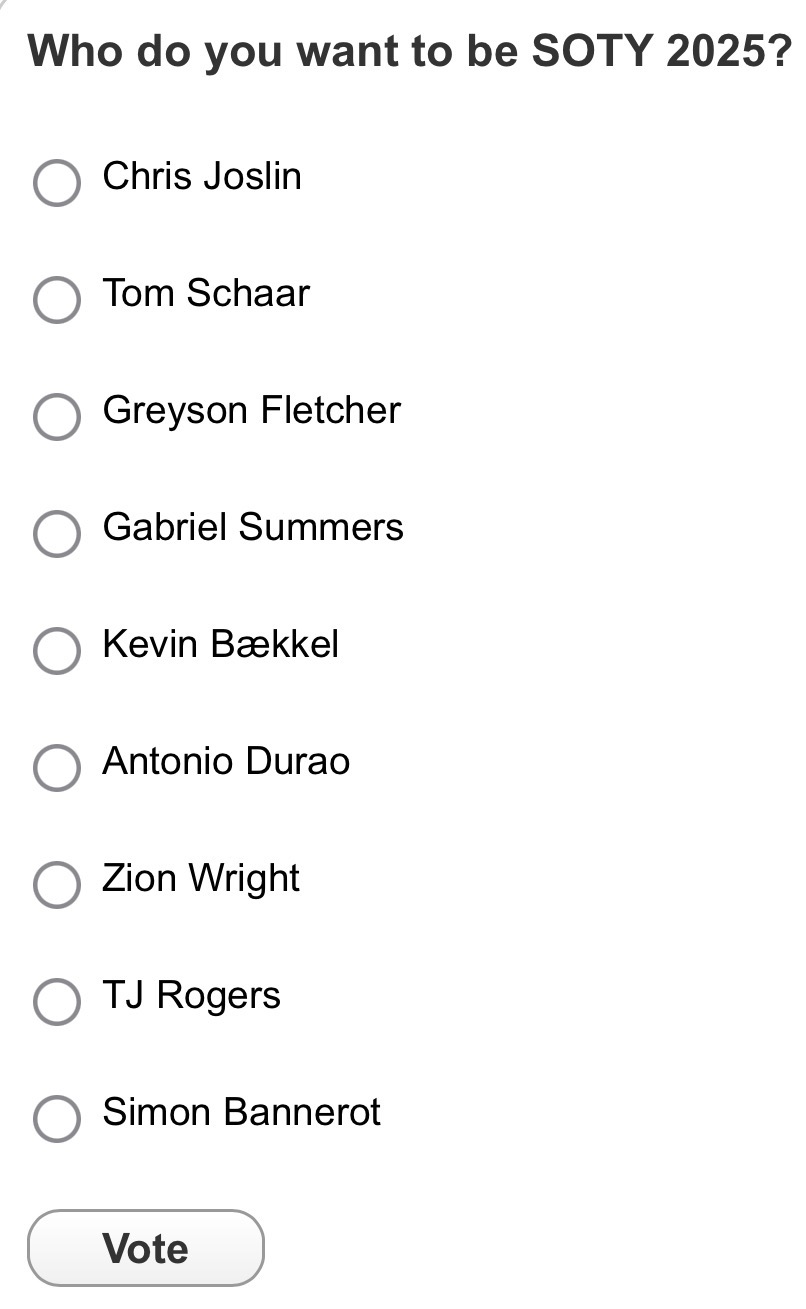
Task: Click the 'Zion Wright' option label
Action: tap(201, 878)
